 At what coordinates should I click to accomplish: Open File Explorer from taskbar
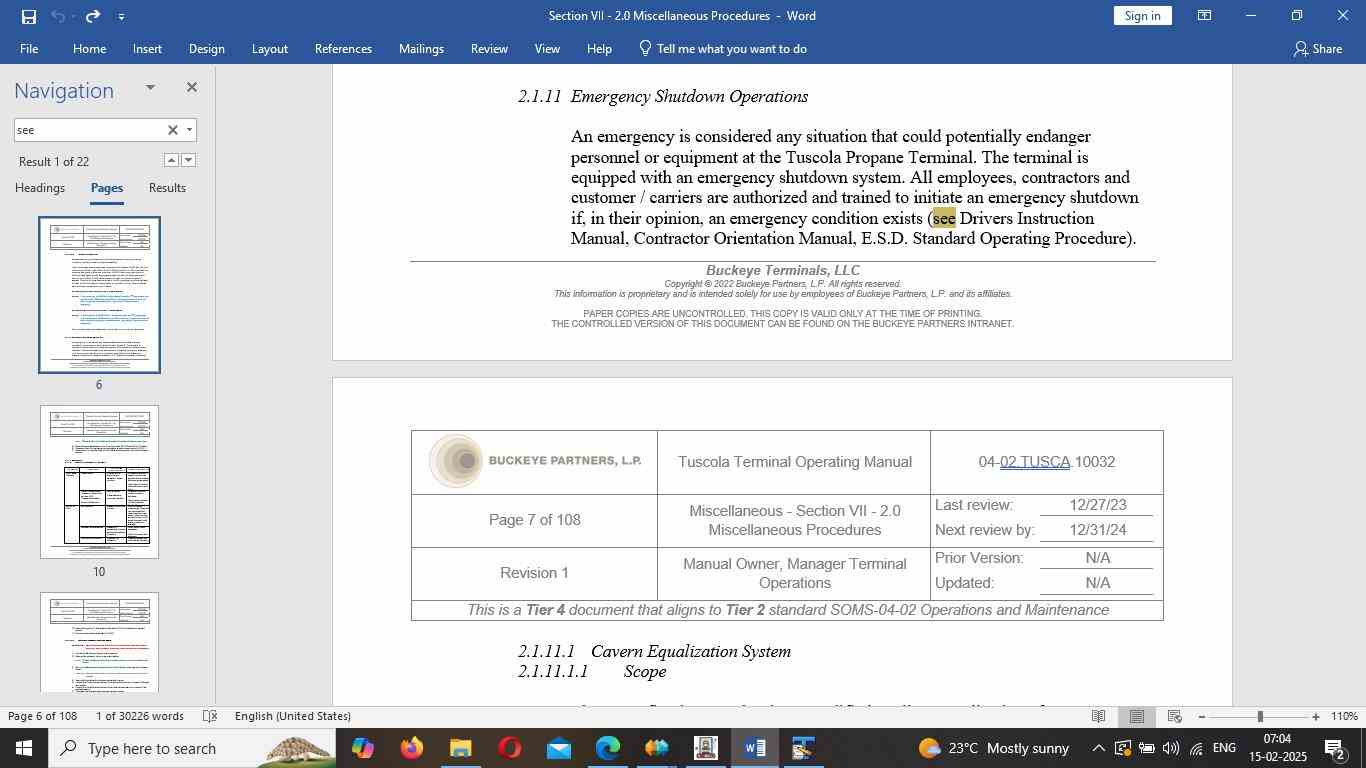pos(460,748)
